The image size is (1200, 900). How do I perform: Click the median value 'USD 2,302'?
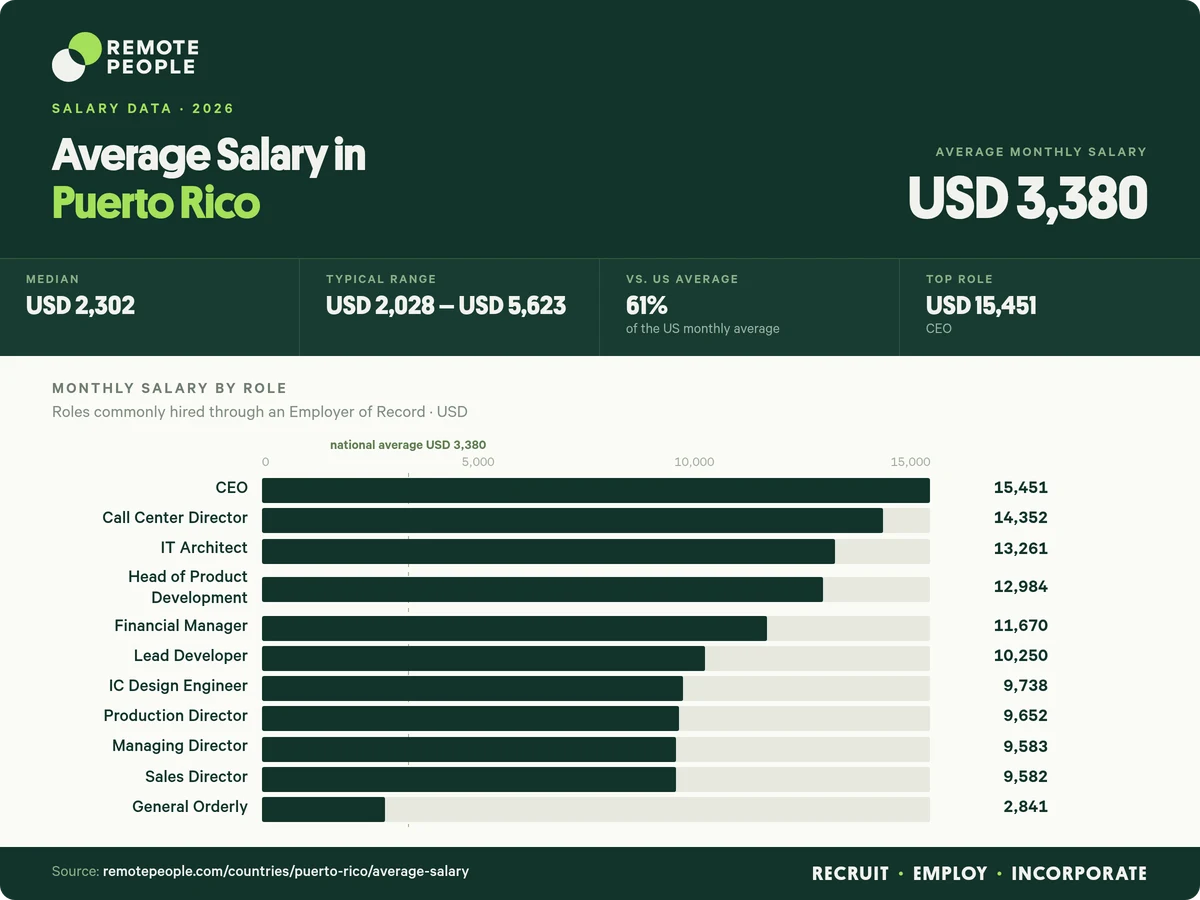(80, 305)
